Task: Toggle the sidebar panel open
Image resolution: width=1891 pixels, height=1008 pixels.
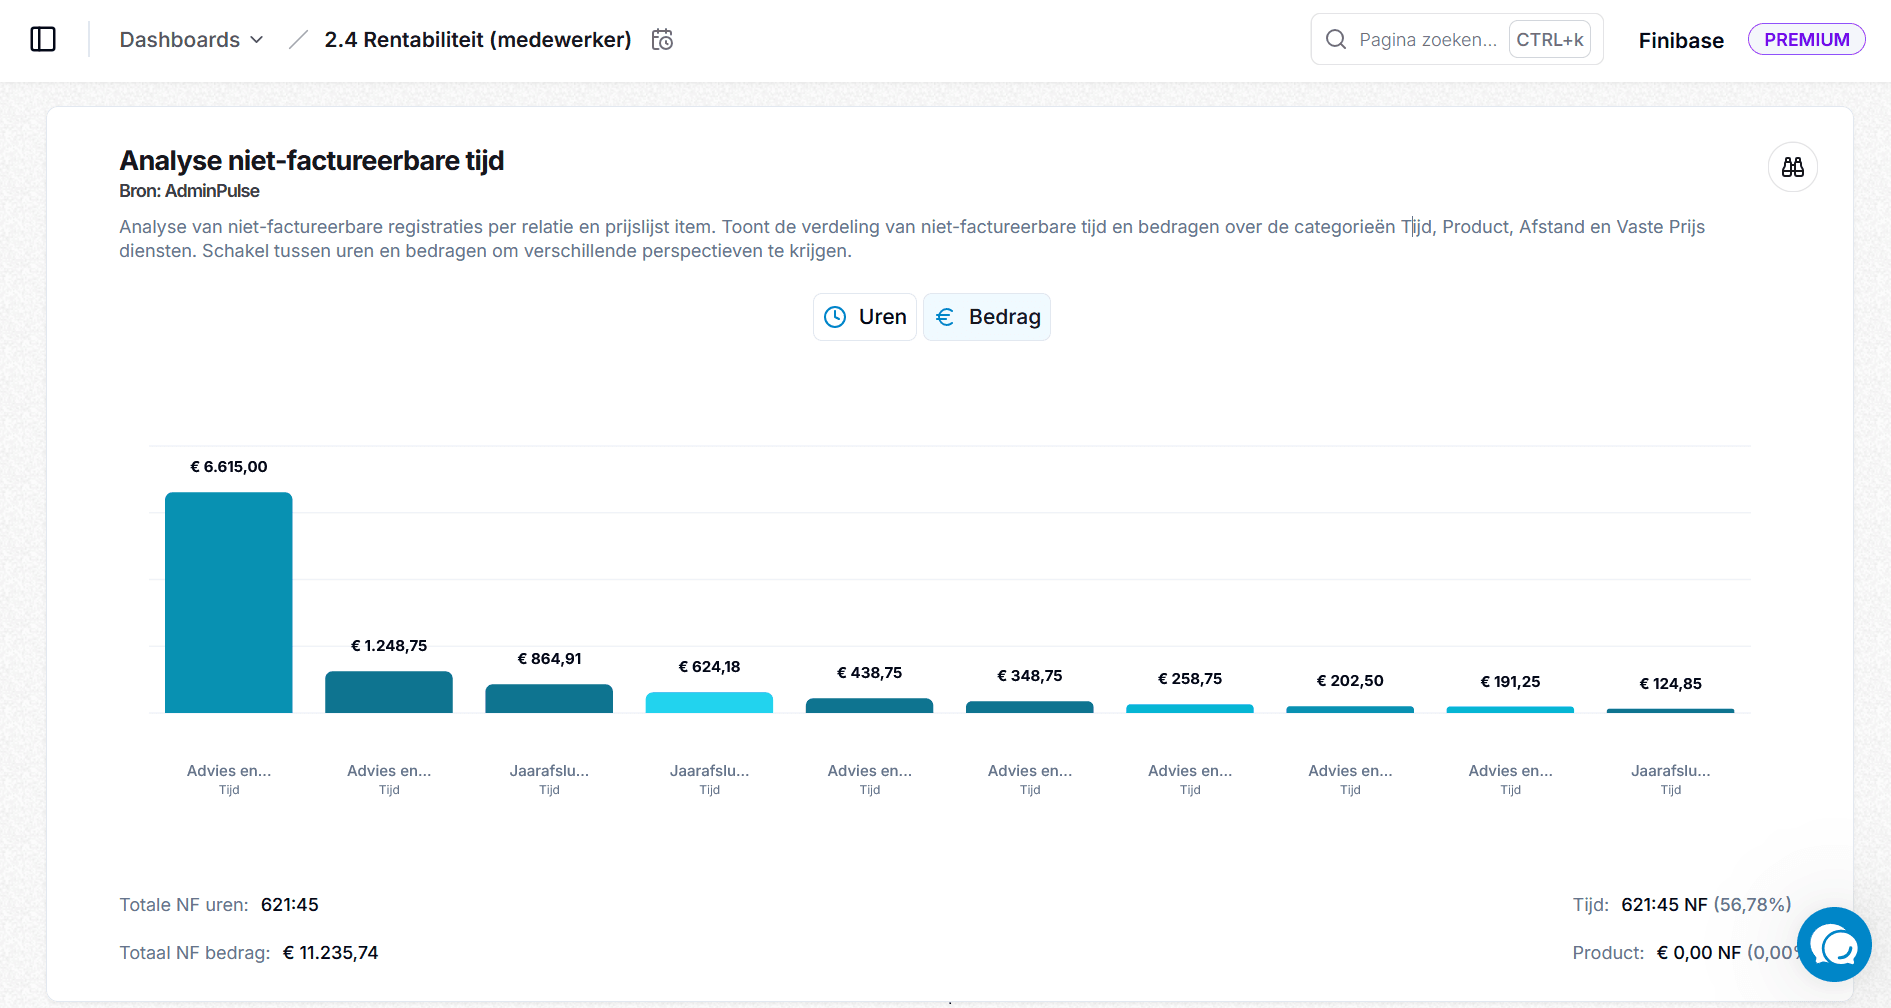Action: tap(43, 39)
